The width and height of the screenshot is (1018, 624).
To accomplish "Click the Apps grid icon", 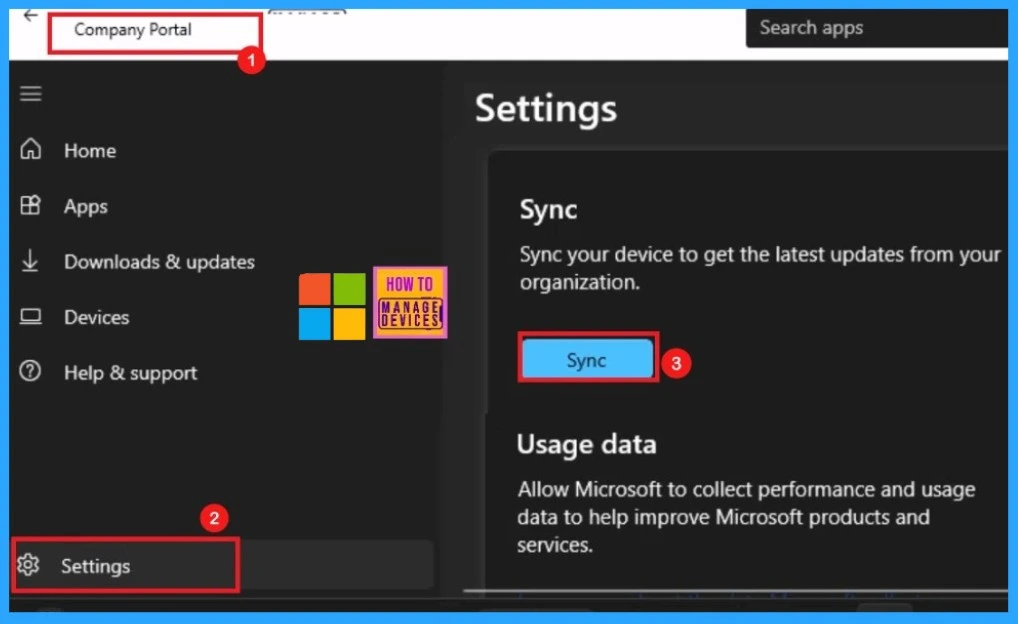I will [x=31, y=205].
